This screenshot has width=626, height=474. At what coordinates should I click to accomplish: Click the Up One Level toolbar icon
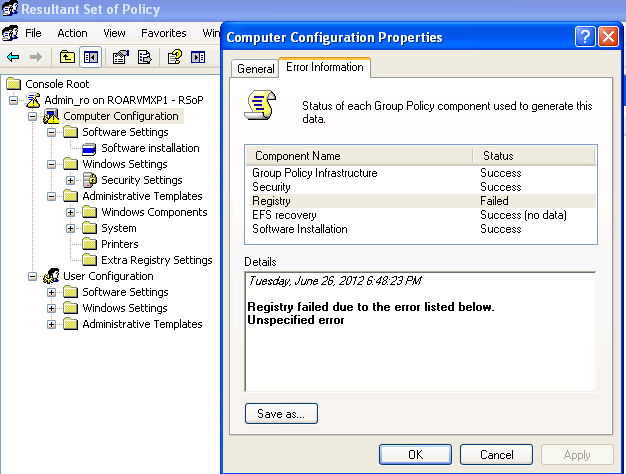pyautogui.click(x=67, y=58)
